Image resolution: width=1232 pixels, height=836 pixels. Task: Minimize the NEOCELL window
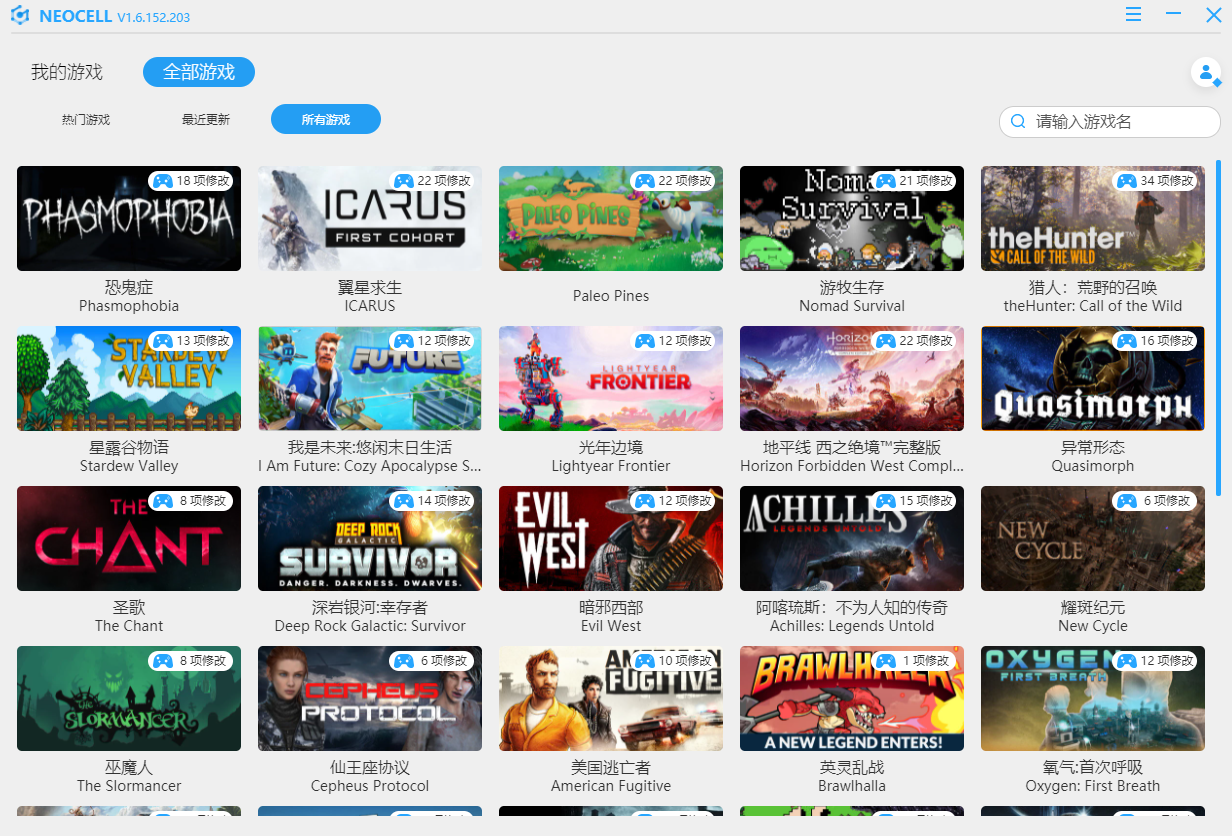[1173, 14]
